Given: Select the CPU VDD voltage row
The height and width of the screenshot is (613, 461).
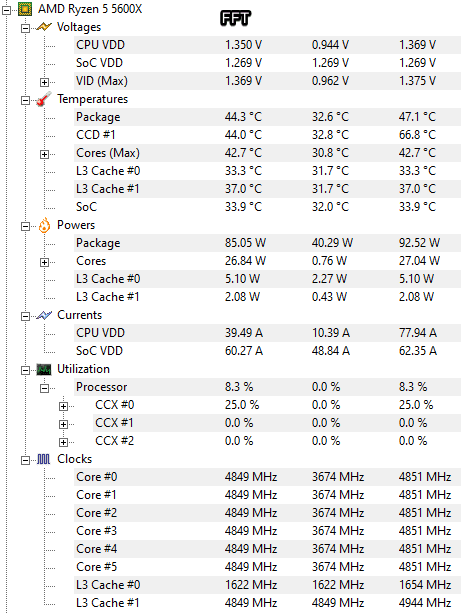Looking at the screenshot, I should point(267,45).
